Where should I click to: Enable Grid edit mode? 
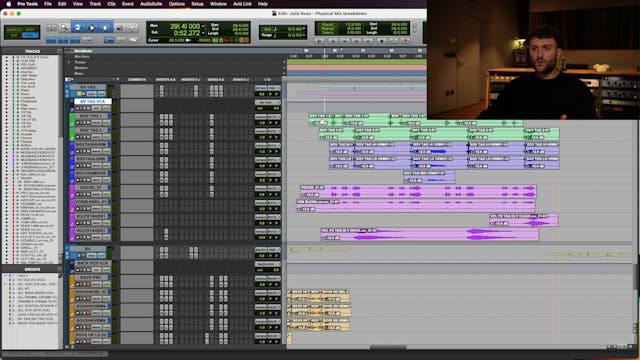(x=31, y=36)
